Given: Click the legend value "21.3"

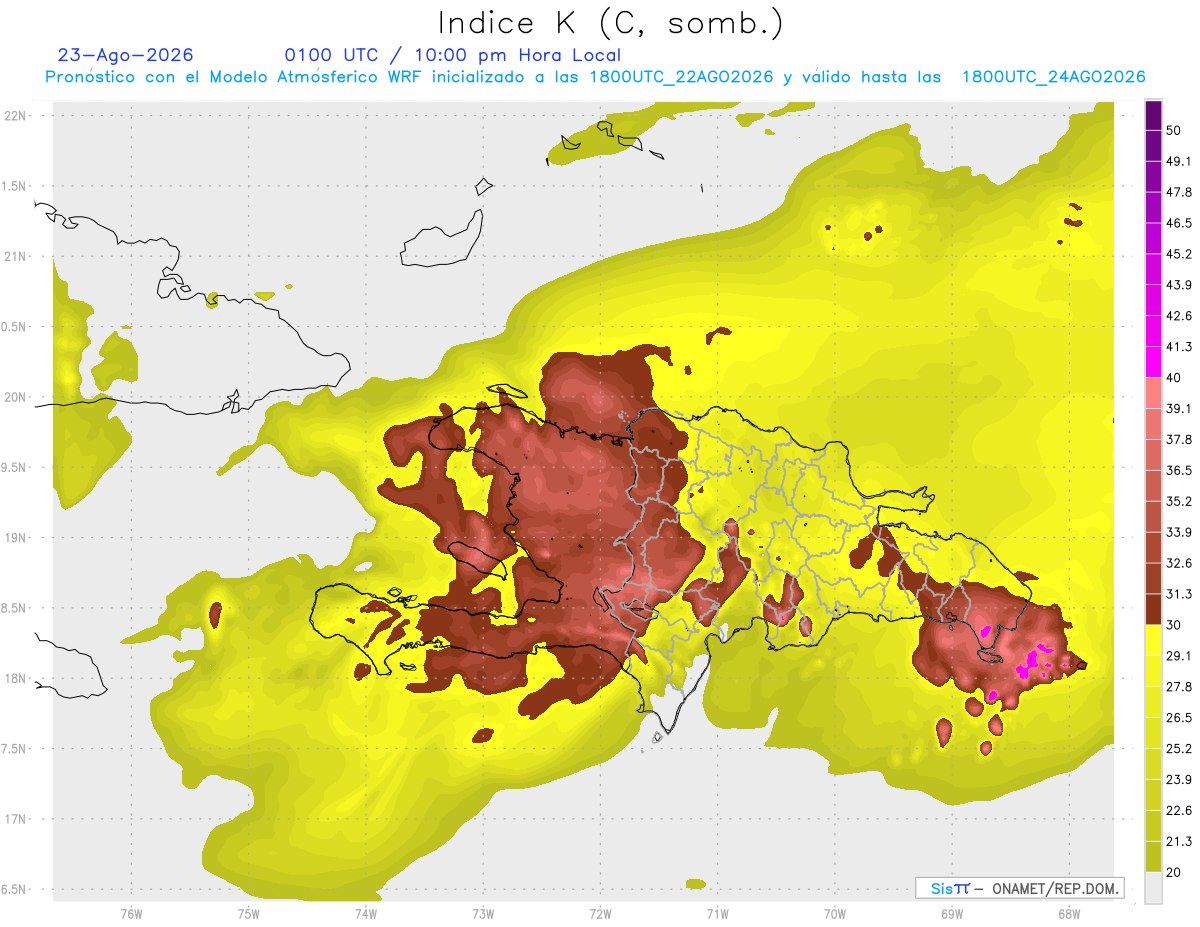Looking at the screenshot, I should point(1179,842).
